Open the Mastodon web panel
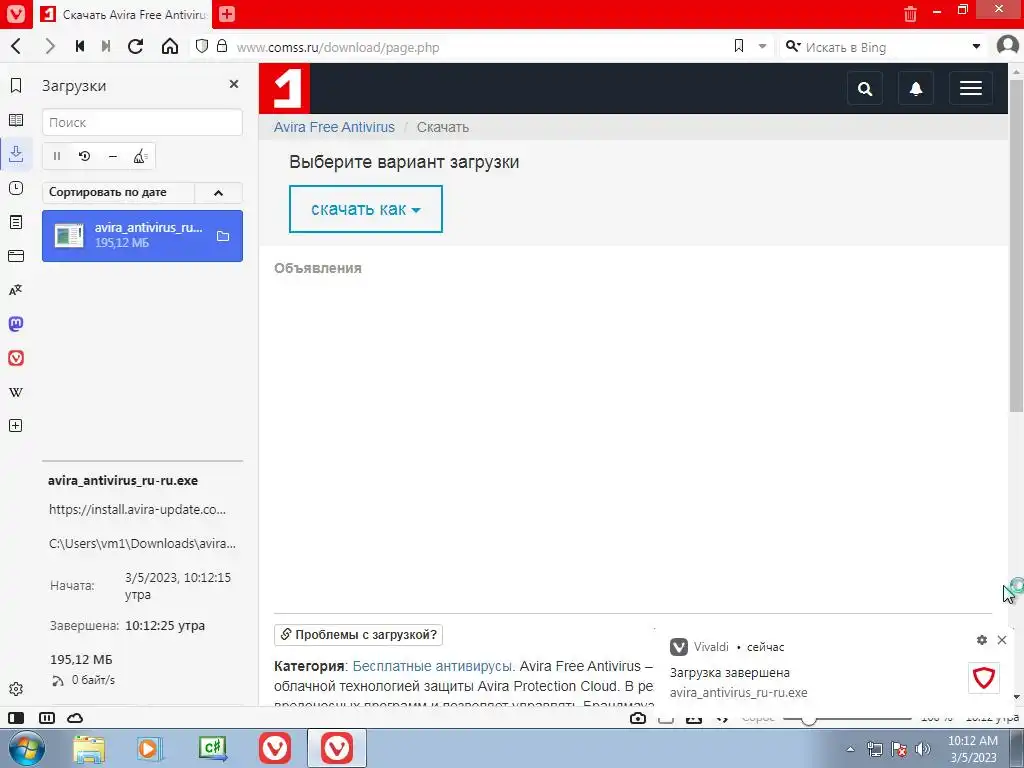The image size is (1024, 768). coord(16,324)
